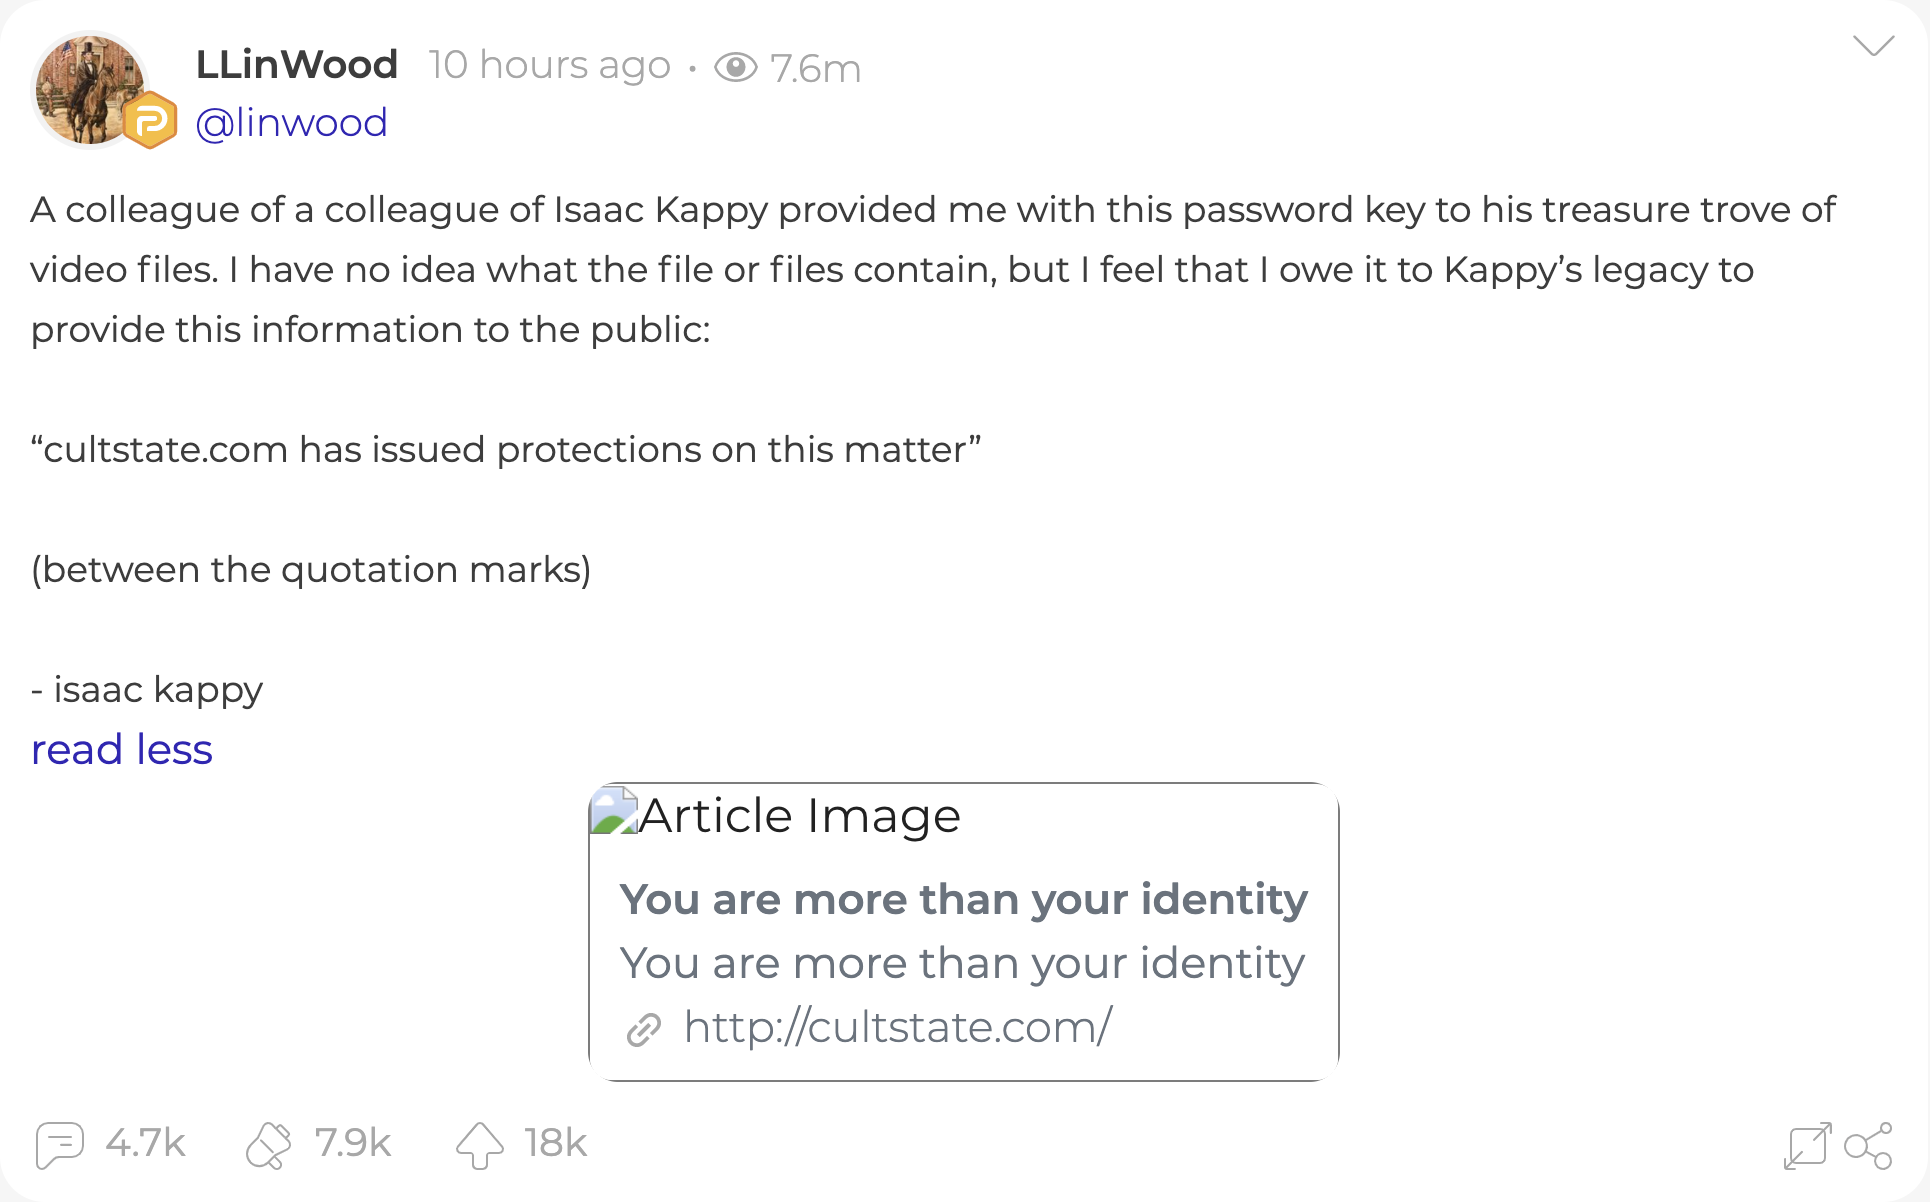The image size is (1930, 1202).
Task: Click the echo repost icon
Action: coord(268,1144)
